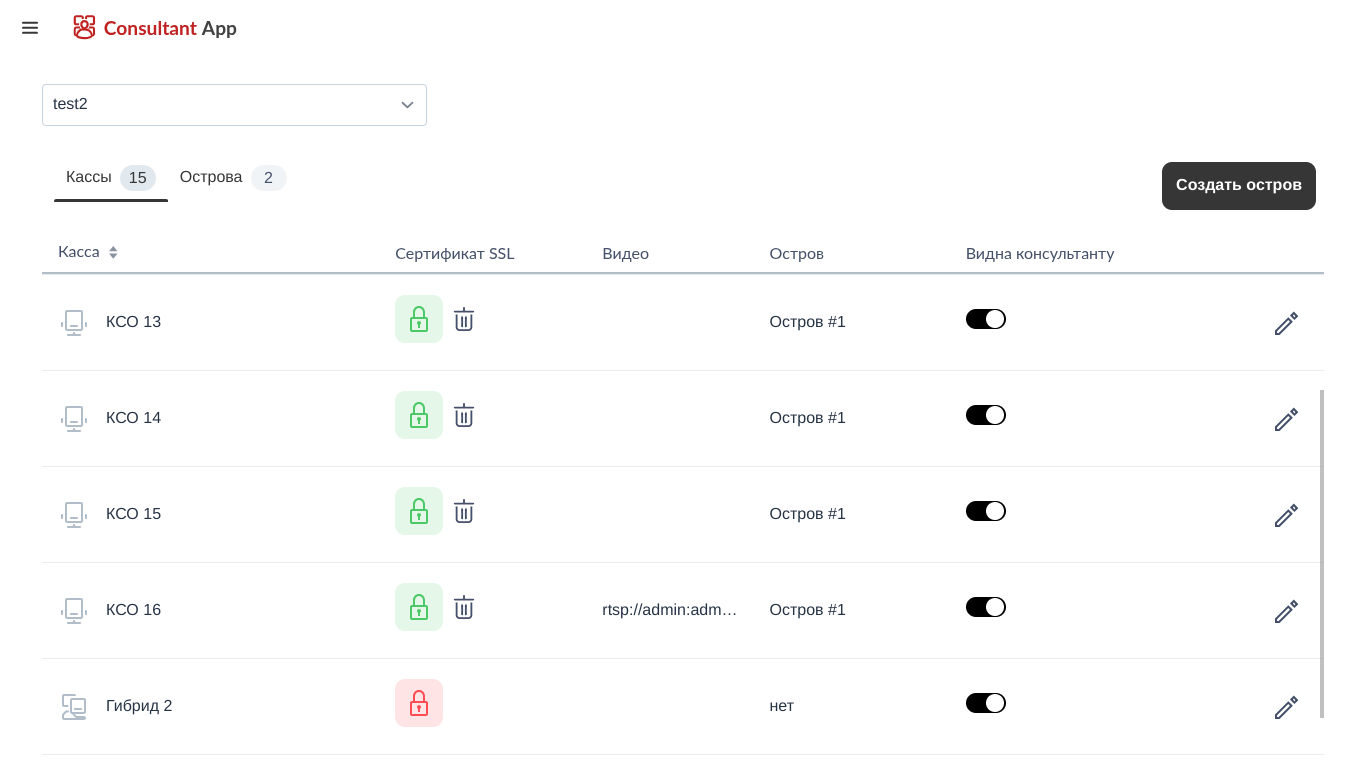Edit КСО 16 with pencil icon
The height and width of the screenshot is (768, 1366).
click(1286, 611)
